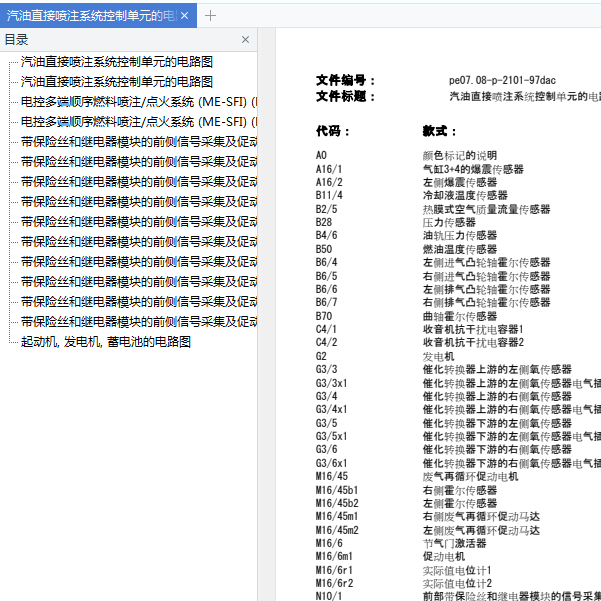Click the 文件标题 label
Viewport: 601px width, 601px height.
click(x=345, y=96)
